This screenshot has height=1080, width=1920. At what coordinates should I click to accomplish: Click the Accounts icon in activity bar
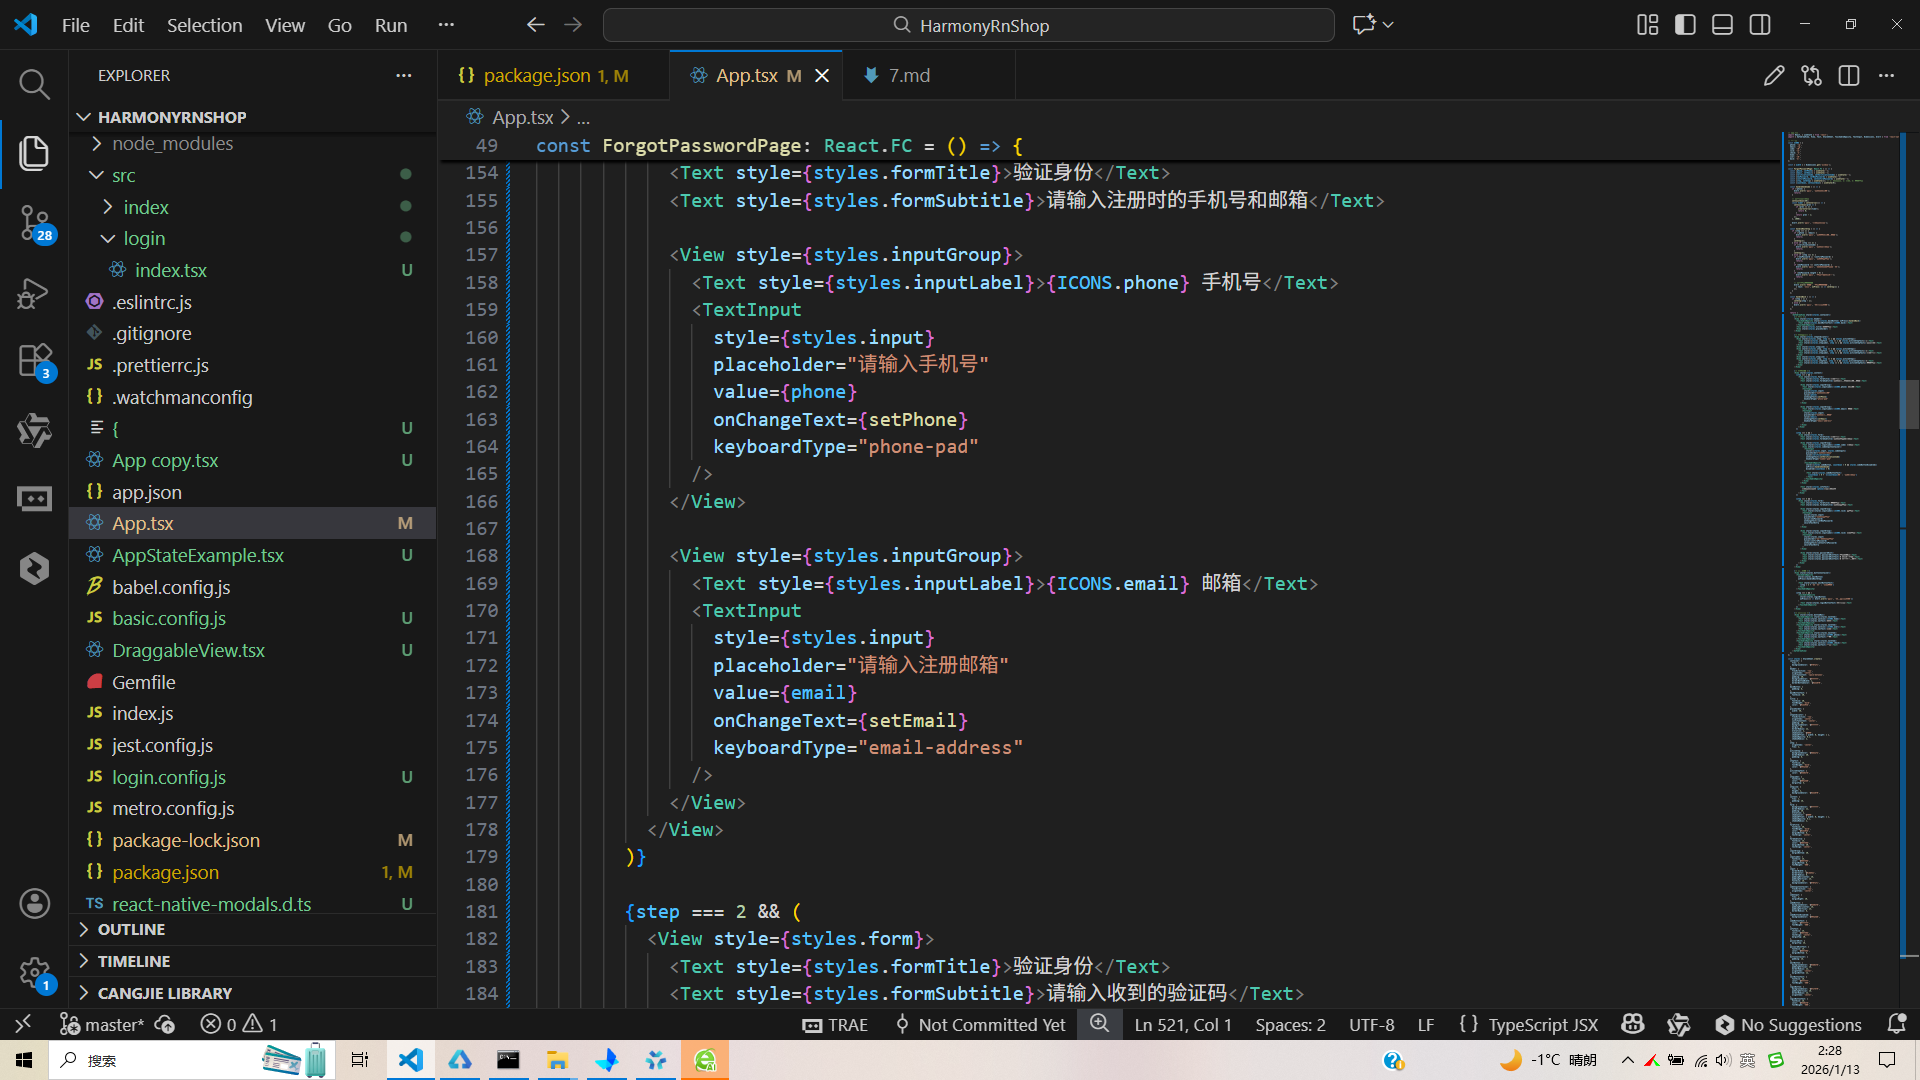[34, 904]
